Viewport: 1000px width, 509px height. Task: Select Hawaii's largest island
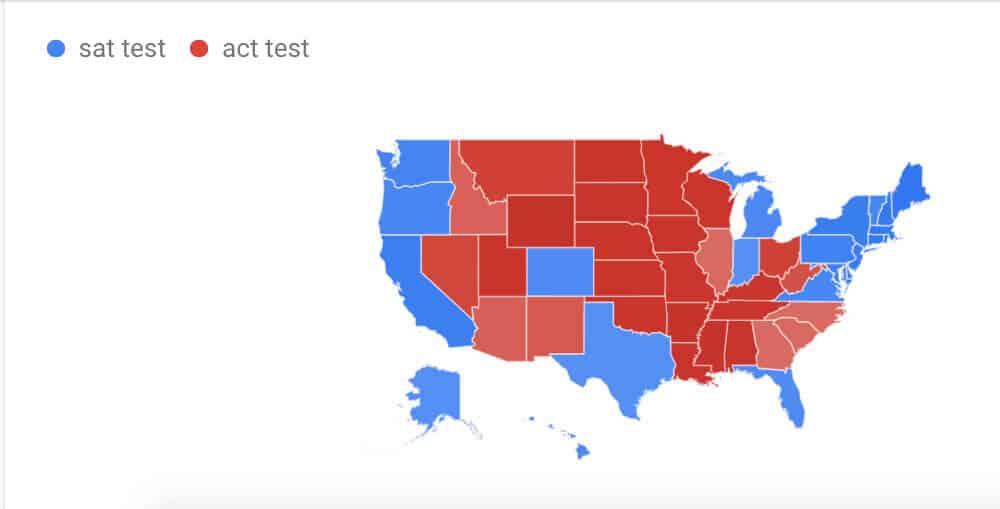(583, 452)
